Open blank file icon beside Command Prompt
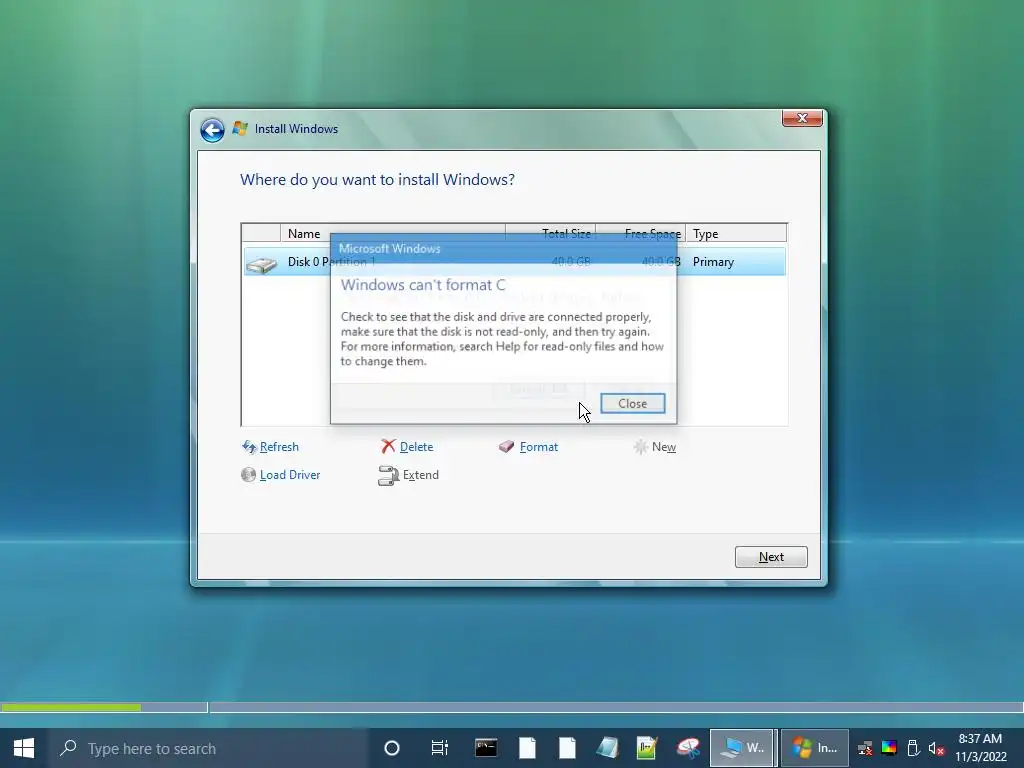1024x768 pixels. pos(526,748)
